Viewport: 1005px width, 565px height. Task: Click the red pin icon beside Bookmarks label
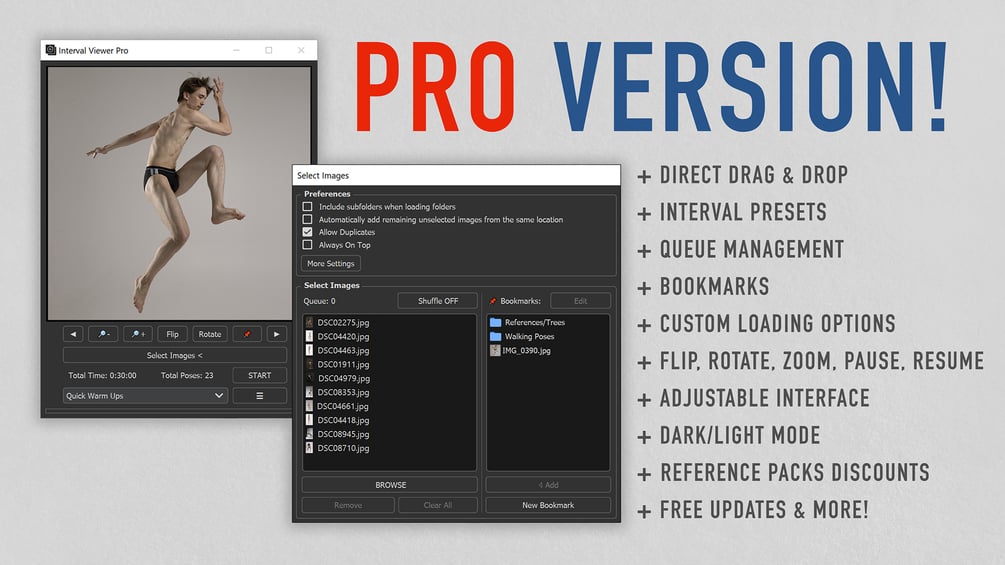click(x=493, y=300)
